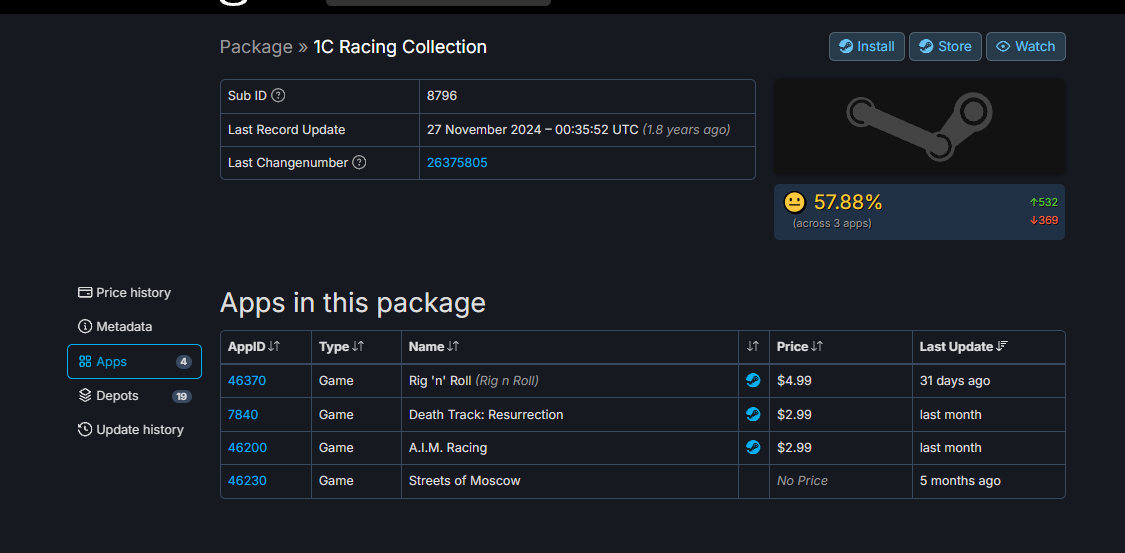Click the Apps count badge 4
This screenshot has height=553, width=1125.
click(x=184, y=362)
